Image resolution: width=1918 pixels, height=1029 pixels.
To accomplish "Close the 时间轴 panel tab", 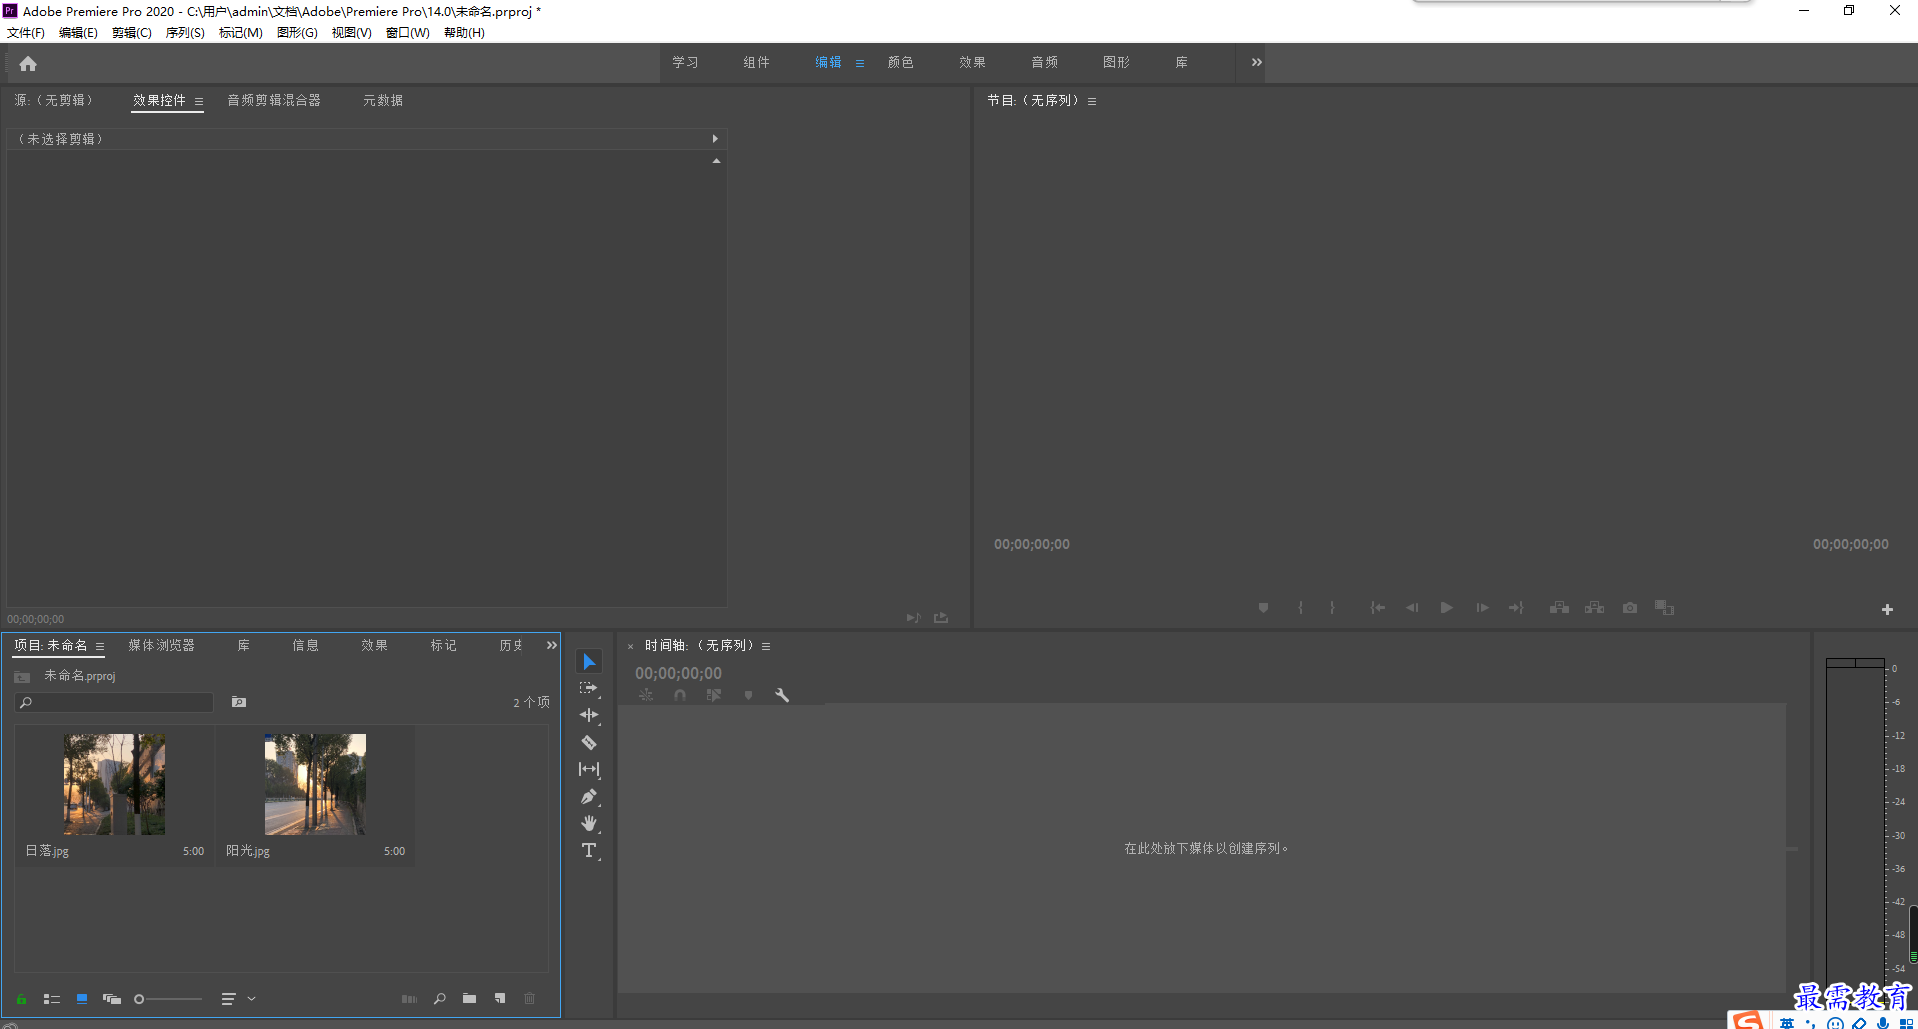I will (x=630, y=647).
